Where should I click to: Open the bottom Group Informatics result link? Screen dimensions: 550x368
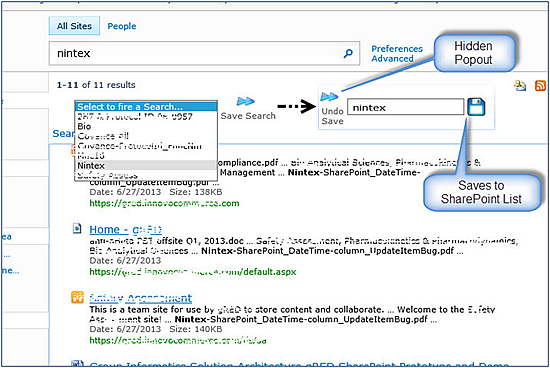[299, 364]
